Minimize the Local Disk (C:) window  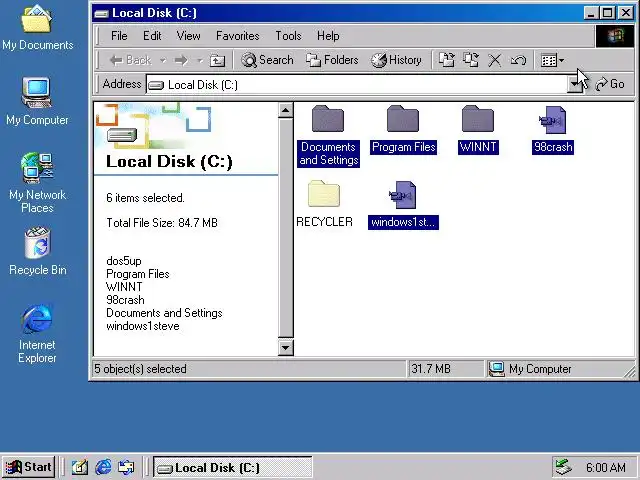(x=591, y=13)
